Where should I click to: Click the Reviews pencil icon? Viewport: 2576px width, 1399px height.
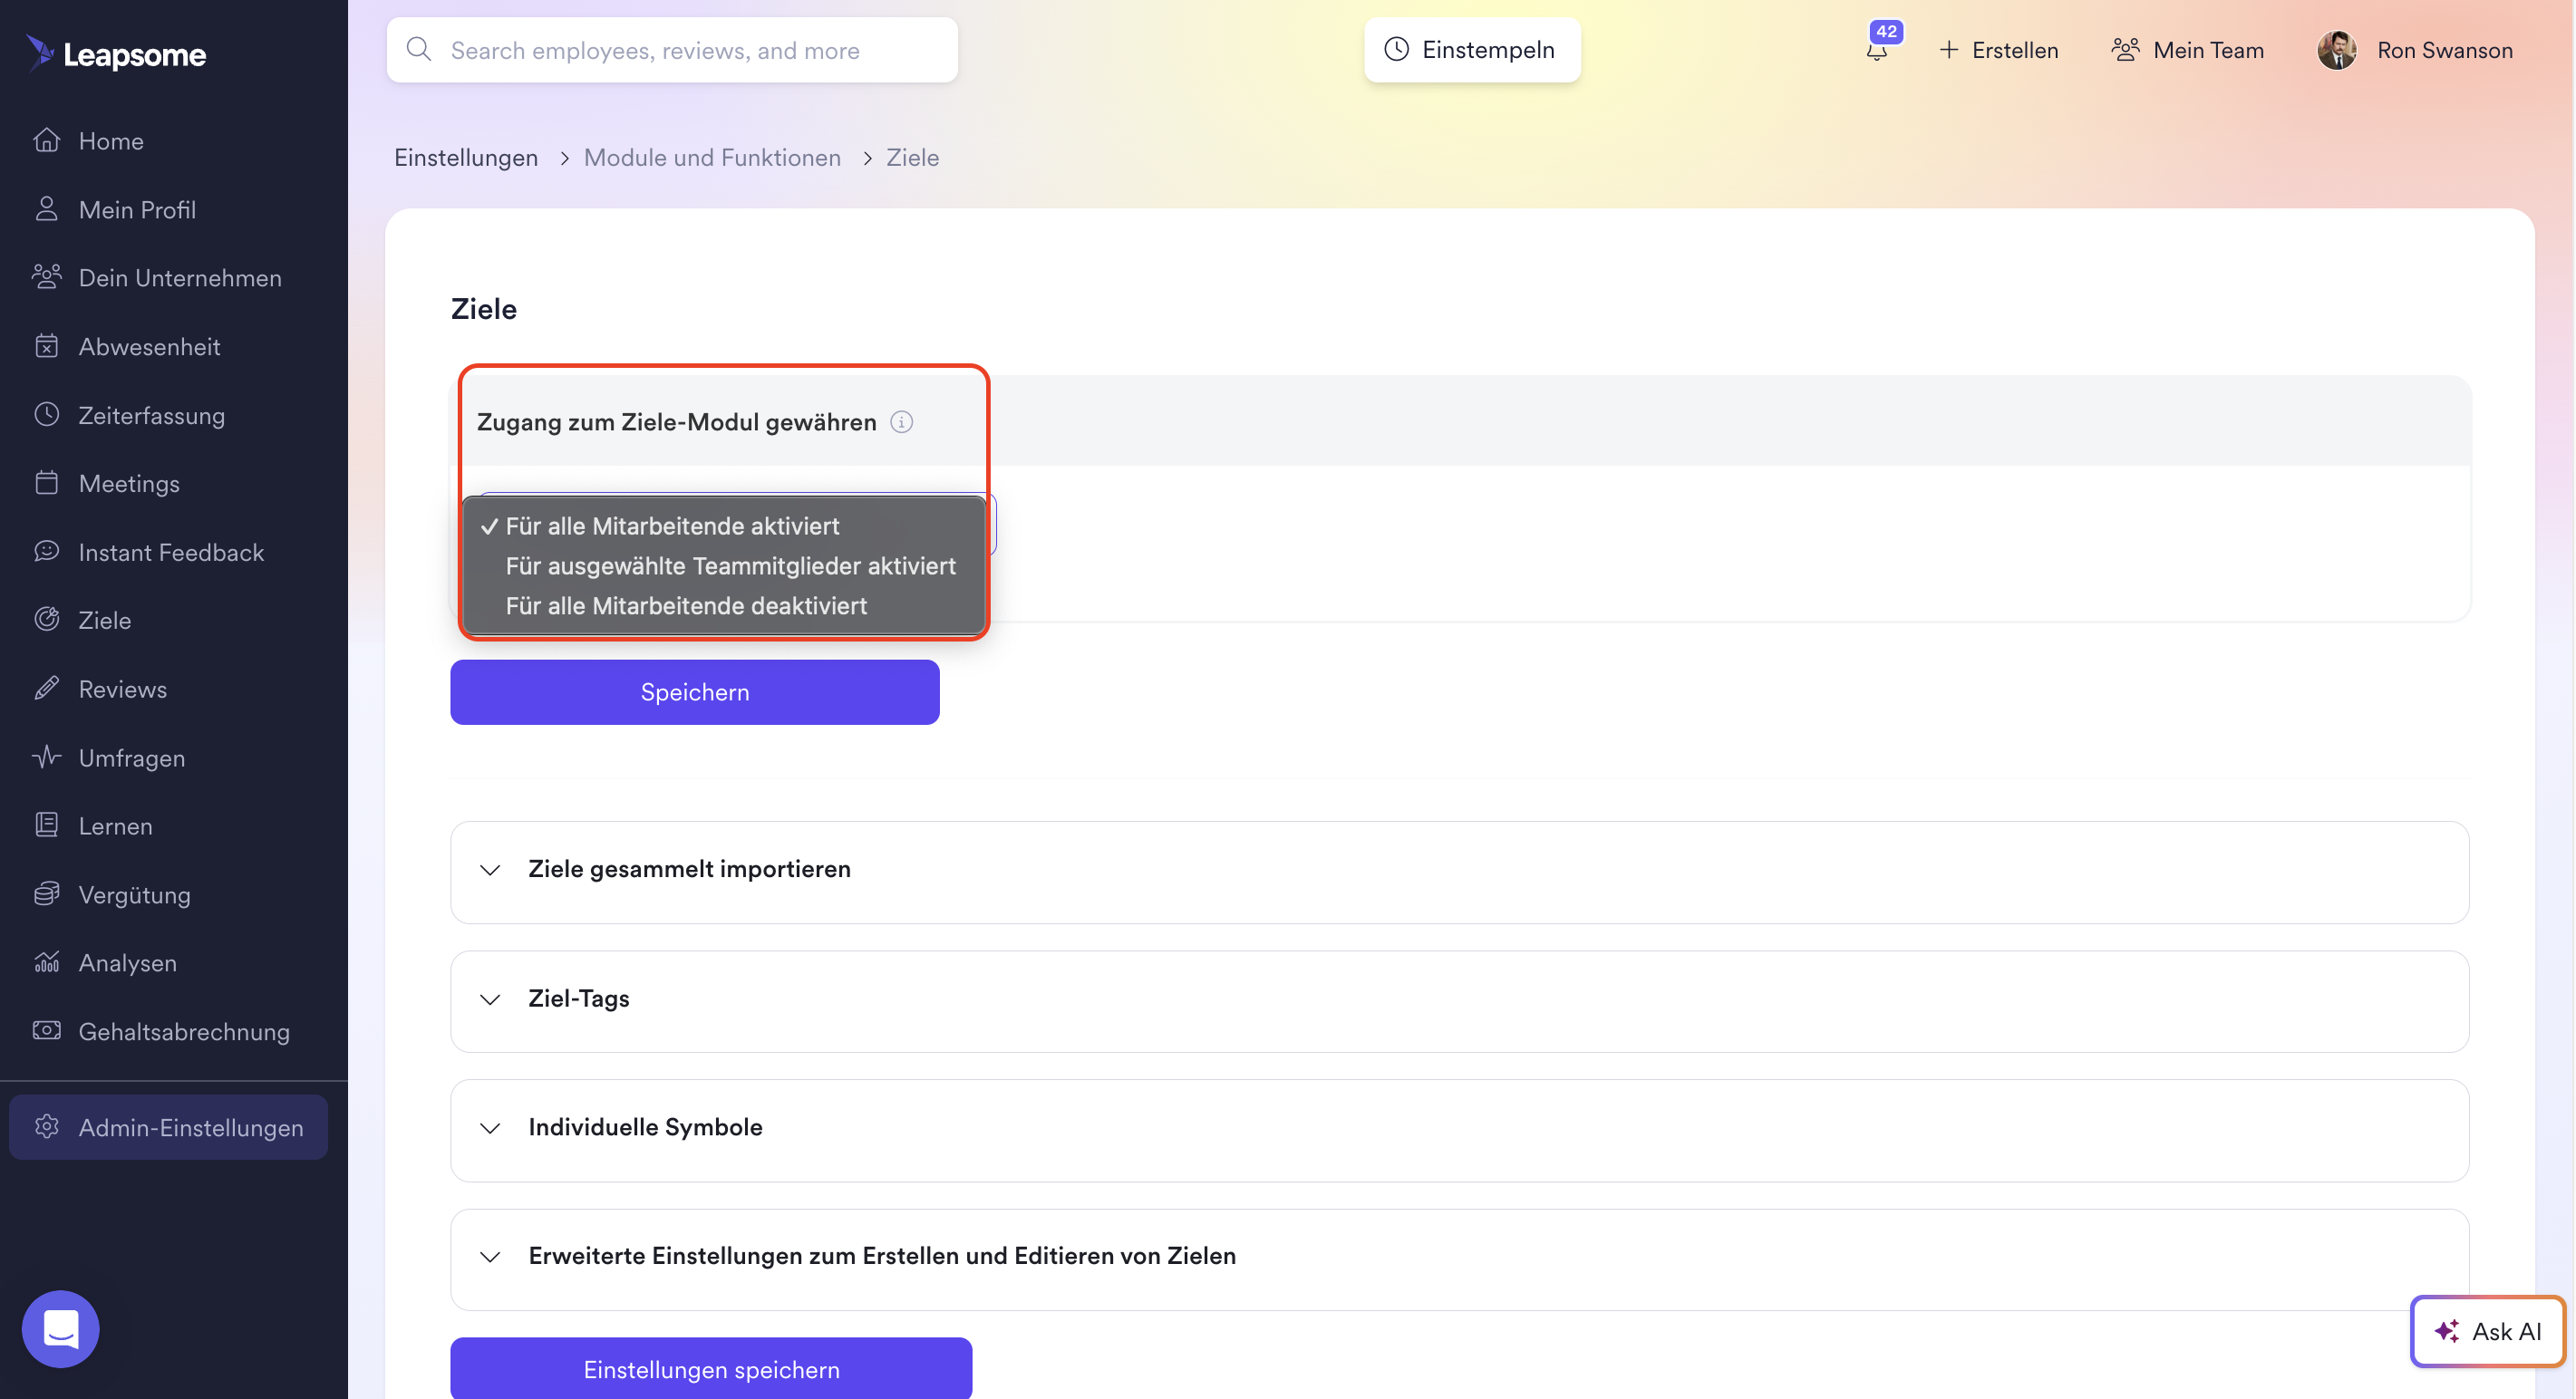coord(47,688)
